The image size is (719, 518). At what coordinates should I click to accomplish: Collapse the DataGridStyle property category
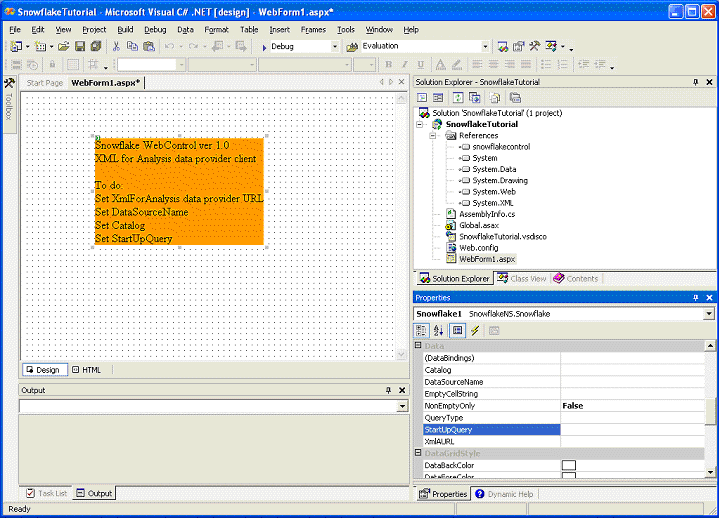[x=418, y=452]
